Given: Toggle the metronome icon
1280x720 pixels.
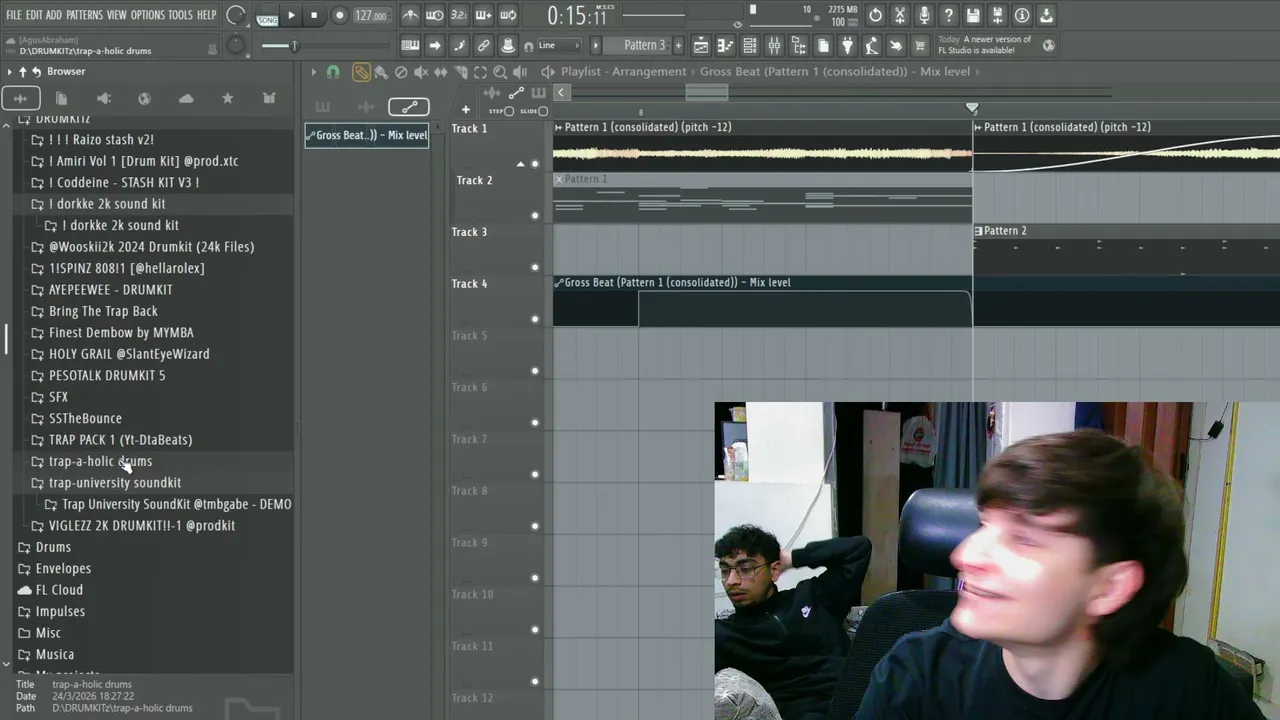Looking at the screenshot, I should click(x=411, y=15).
